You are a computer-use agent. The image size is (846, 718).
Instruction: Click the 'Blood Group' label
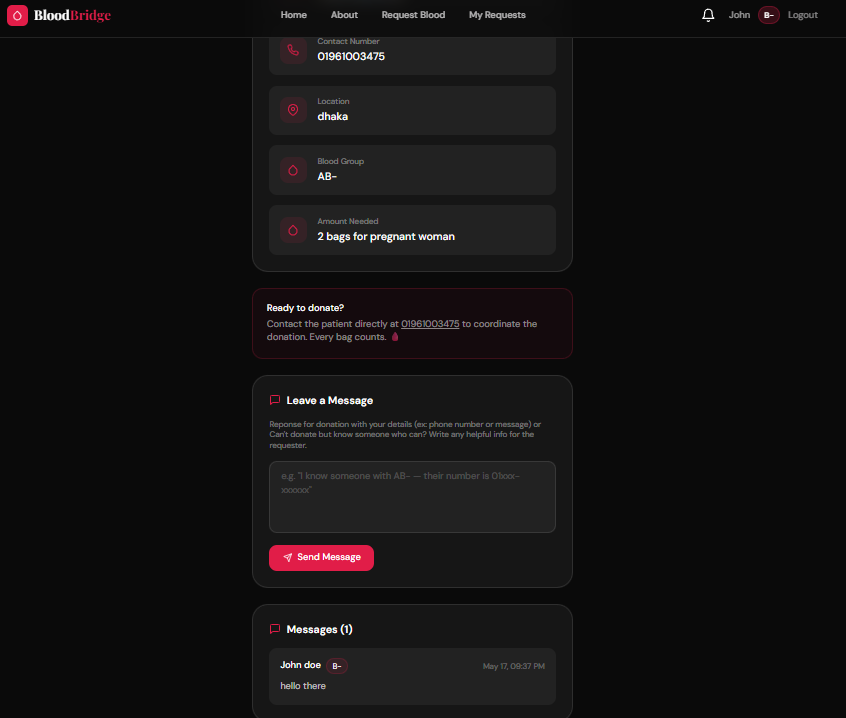coord(340,161)
